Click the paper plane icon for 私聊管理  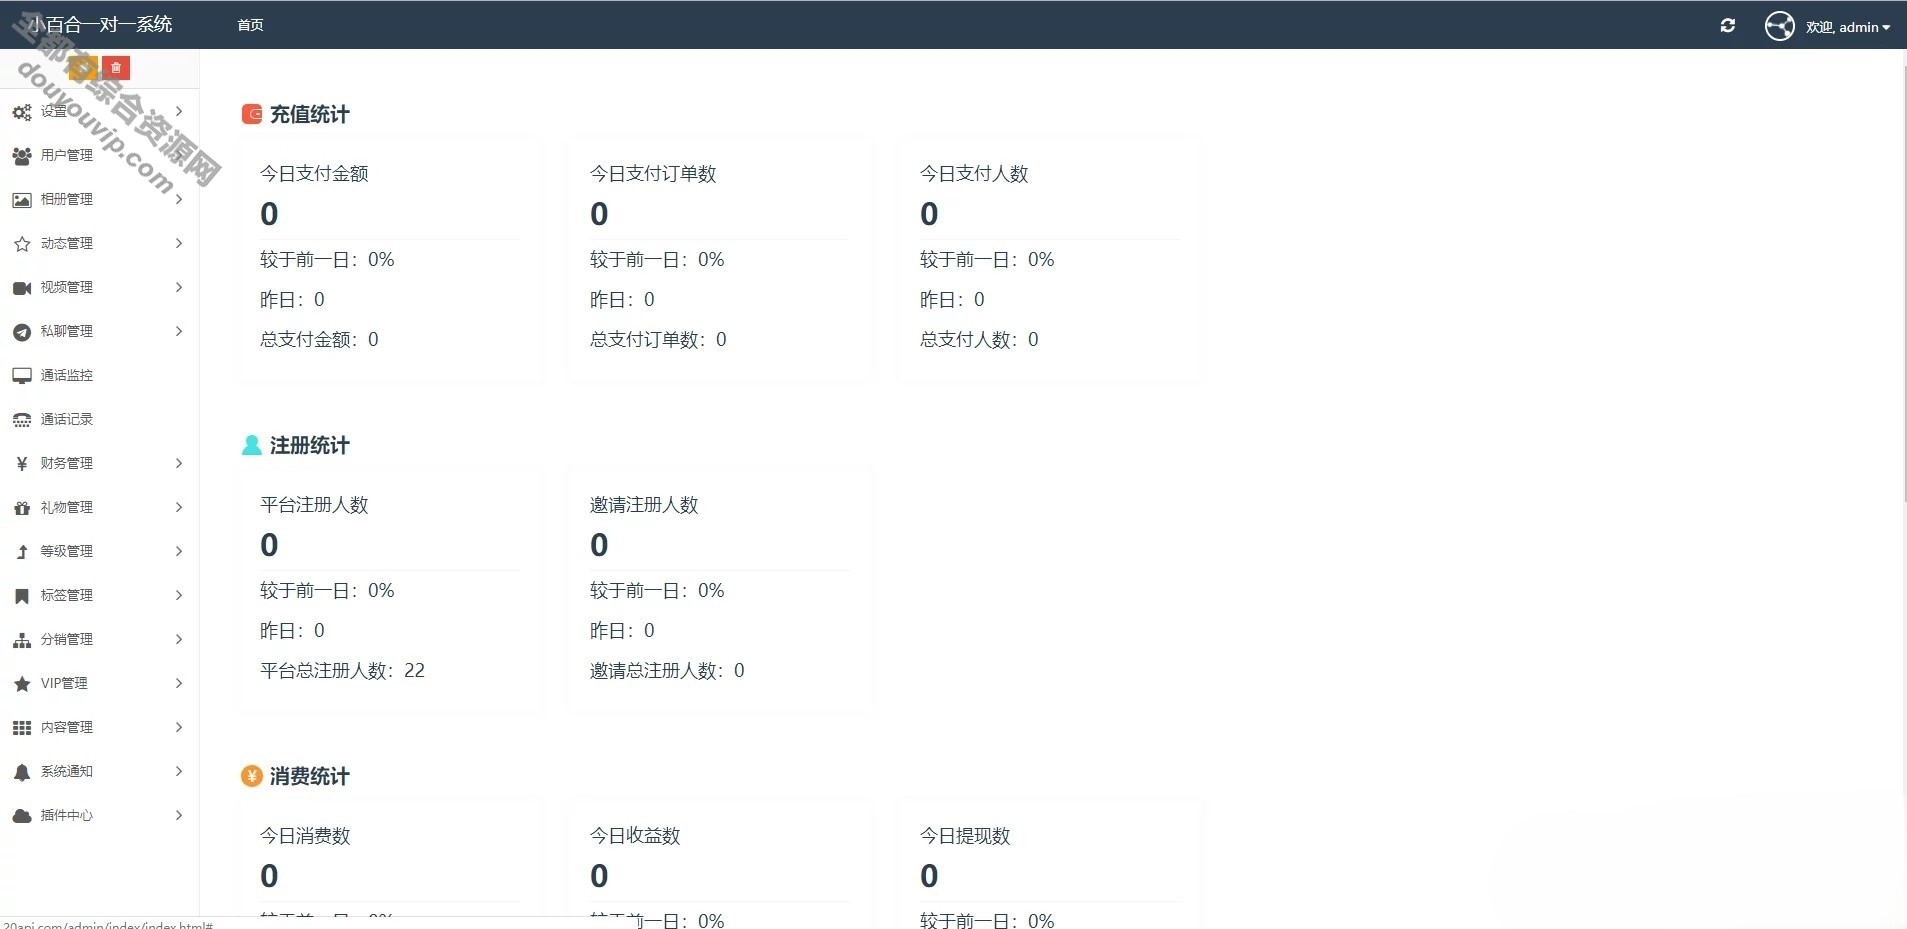click(22, 332)
